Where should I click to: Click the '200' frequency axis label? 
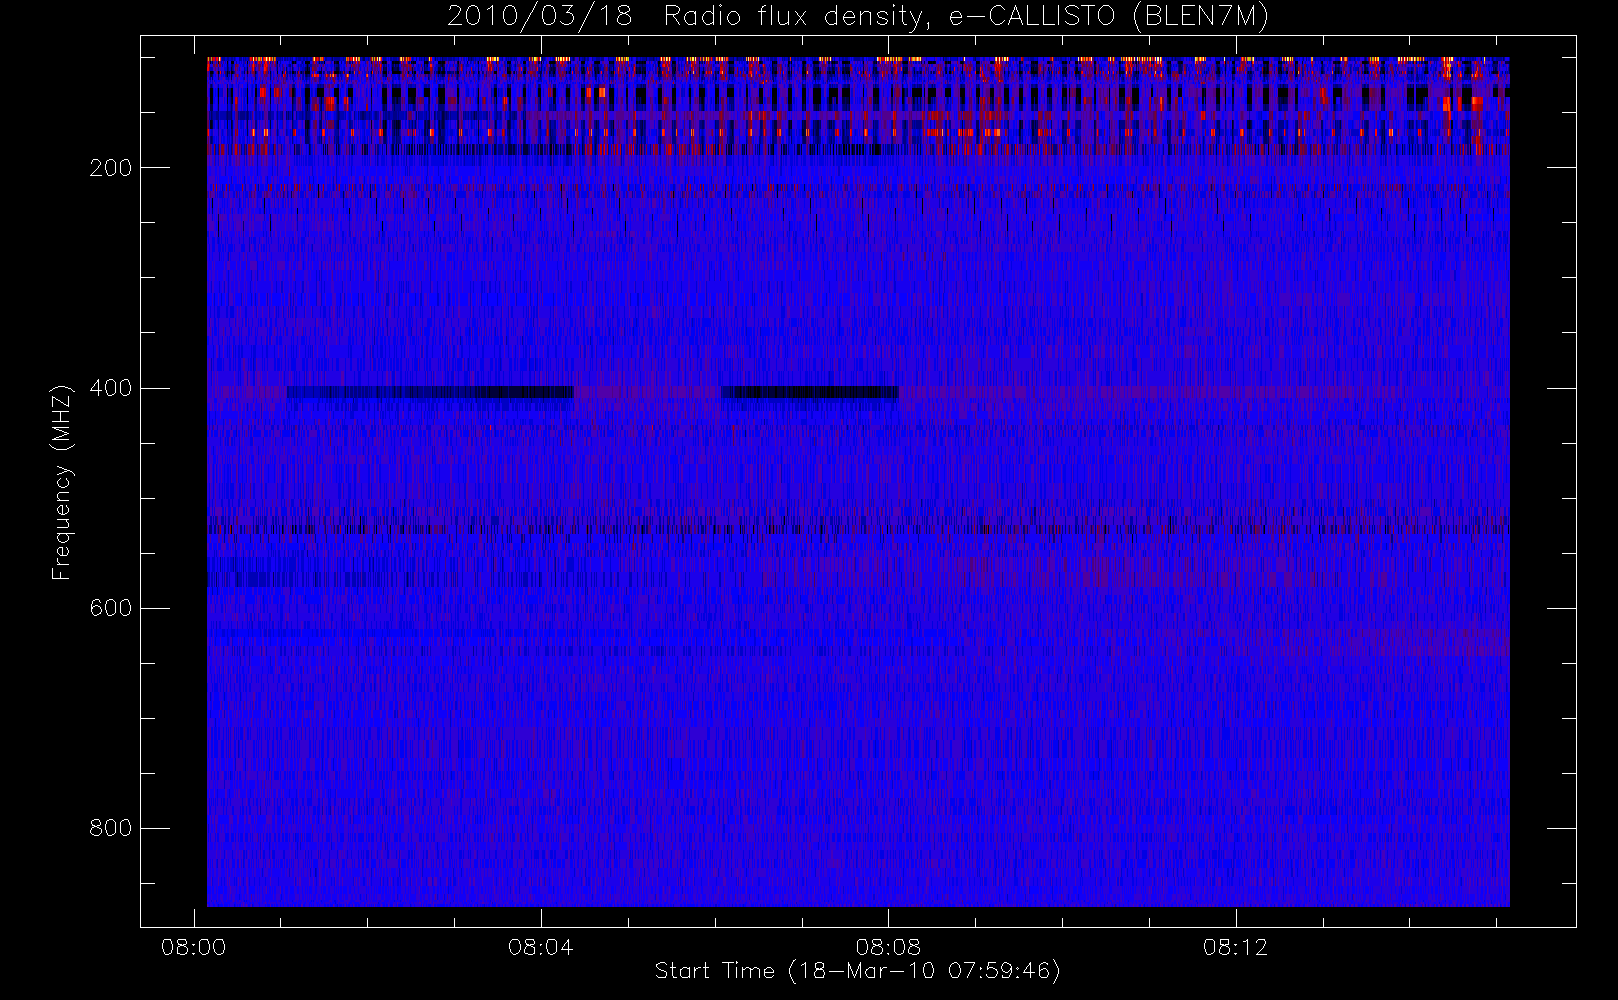[x=111, y=168]
